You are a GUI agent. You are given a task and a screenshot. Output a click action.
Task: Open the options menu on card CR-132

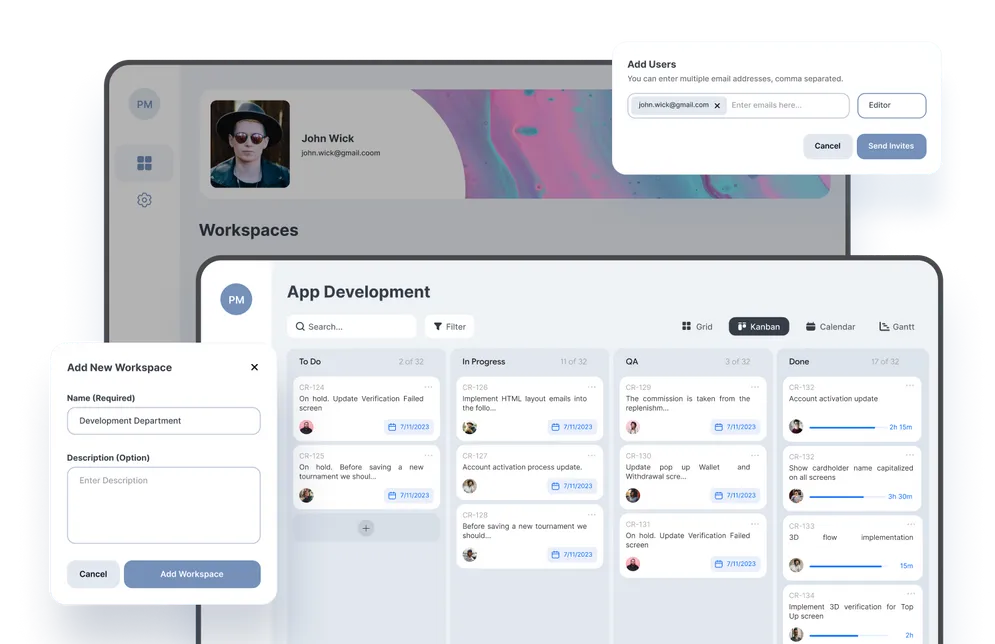pyautogui.click(x=910, y=386)
